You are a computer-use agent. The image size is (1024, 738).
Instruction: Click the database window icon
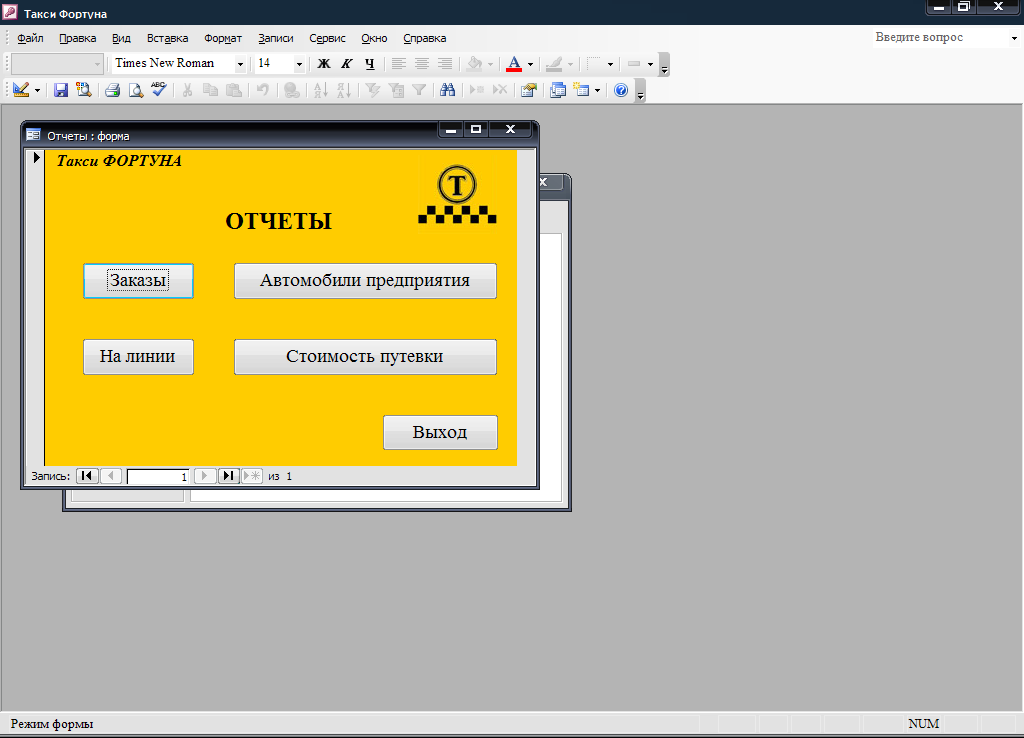point(558,90)
